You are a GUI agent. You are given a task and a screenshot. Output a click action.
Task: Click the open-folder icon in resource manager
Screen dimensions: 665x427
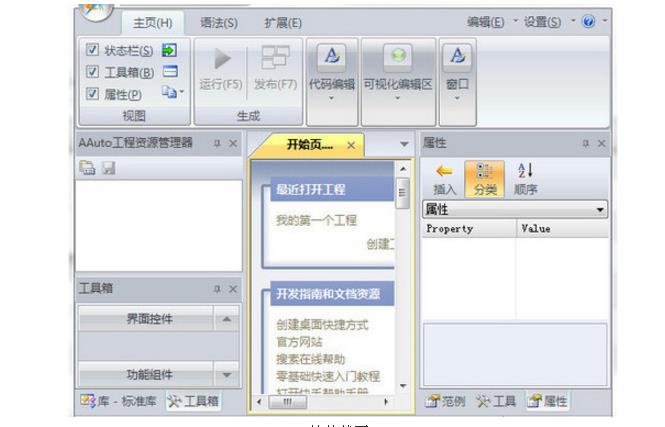coord(87,168)
